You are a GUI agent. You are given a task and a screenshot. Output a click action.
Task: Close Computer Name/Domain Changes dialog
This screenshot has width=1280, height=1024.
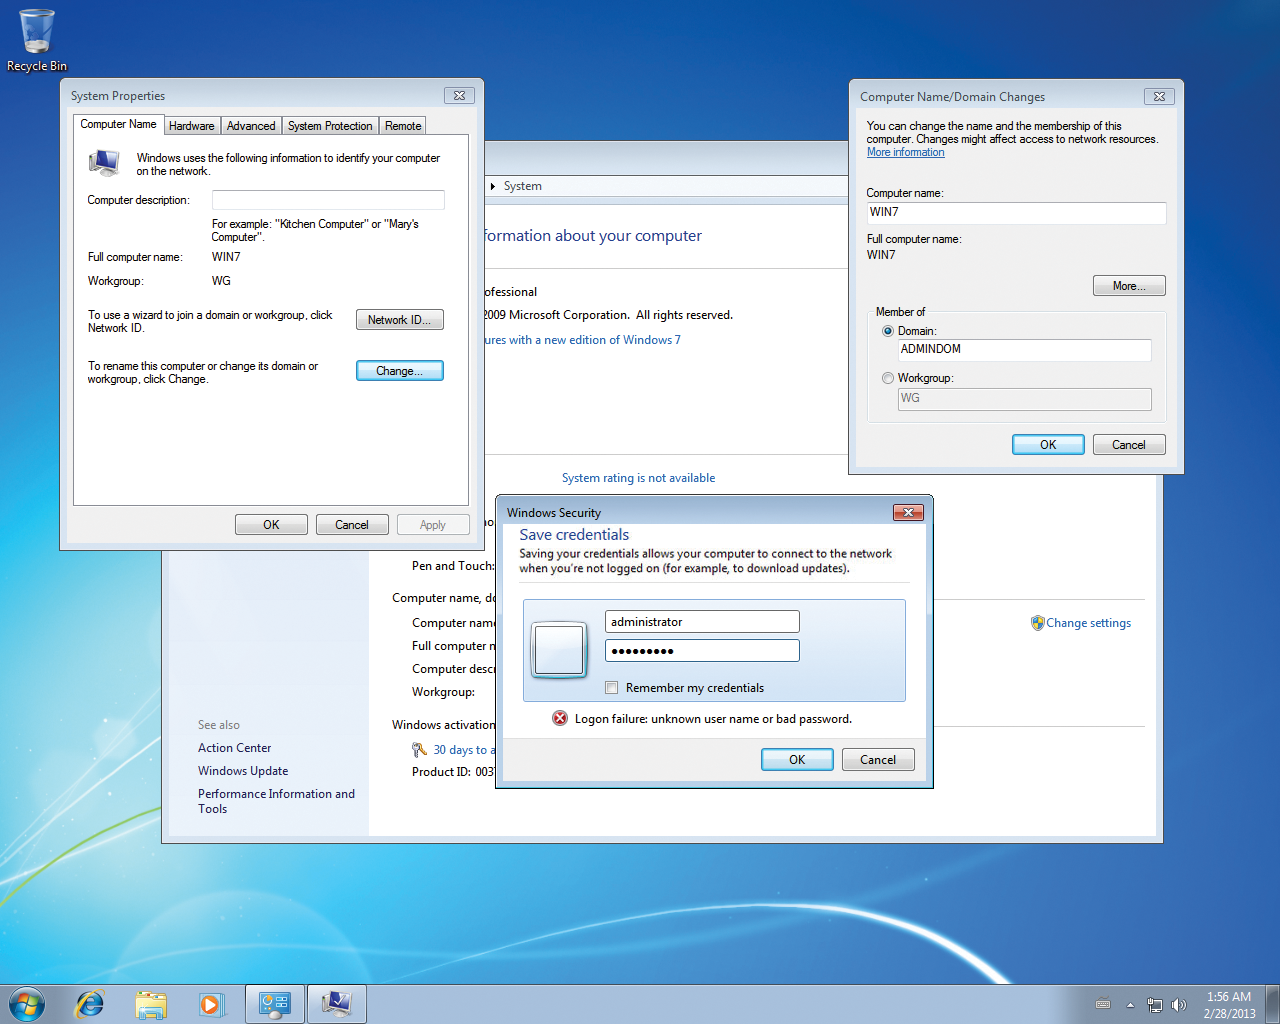coord(1159,96)
